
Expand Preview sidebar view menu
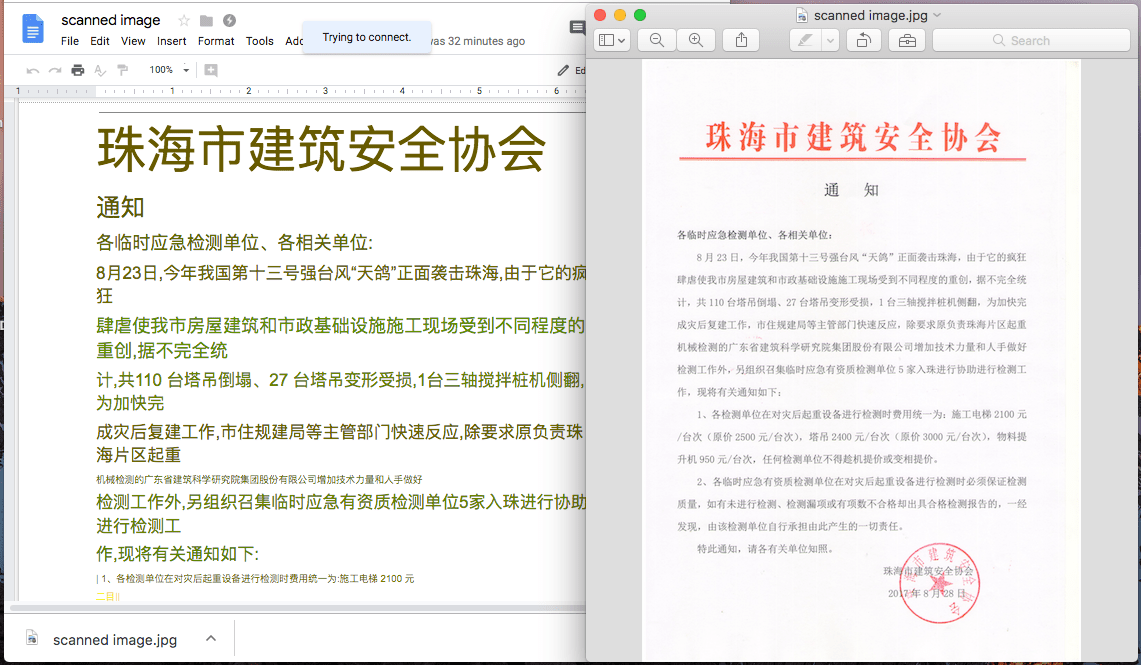click(x=612, y=40)
